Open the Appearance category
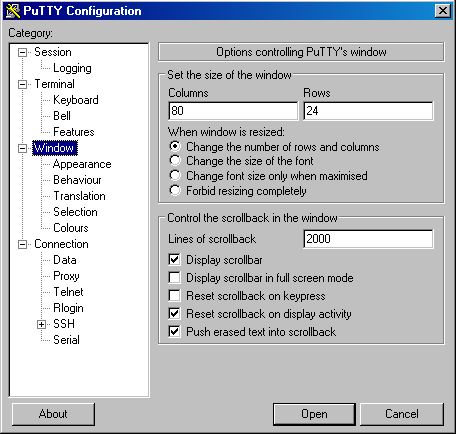 pyautogui.click(x=82, y=164)
